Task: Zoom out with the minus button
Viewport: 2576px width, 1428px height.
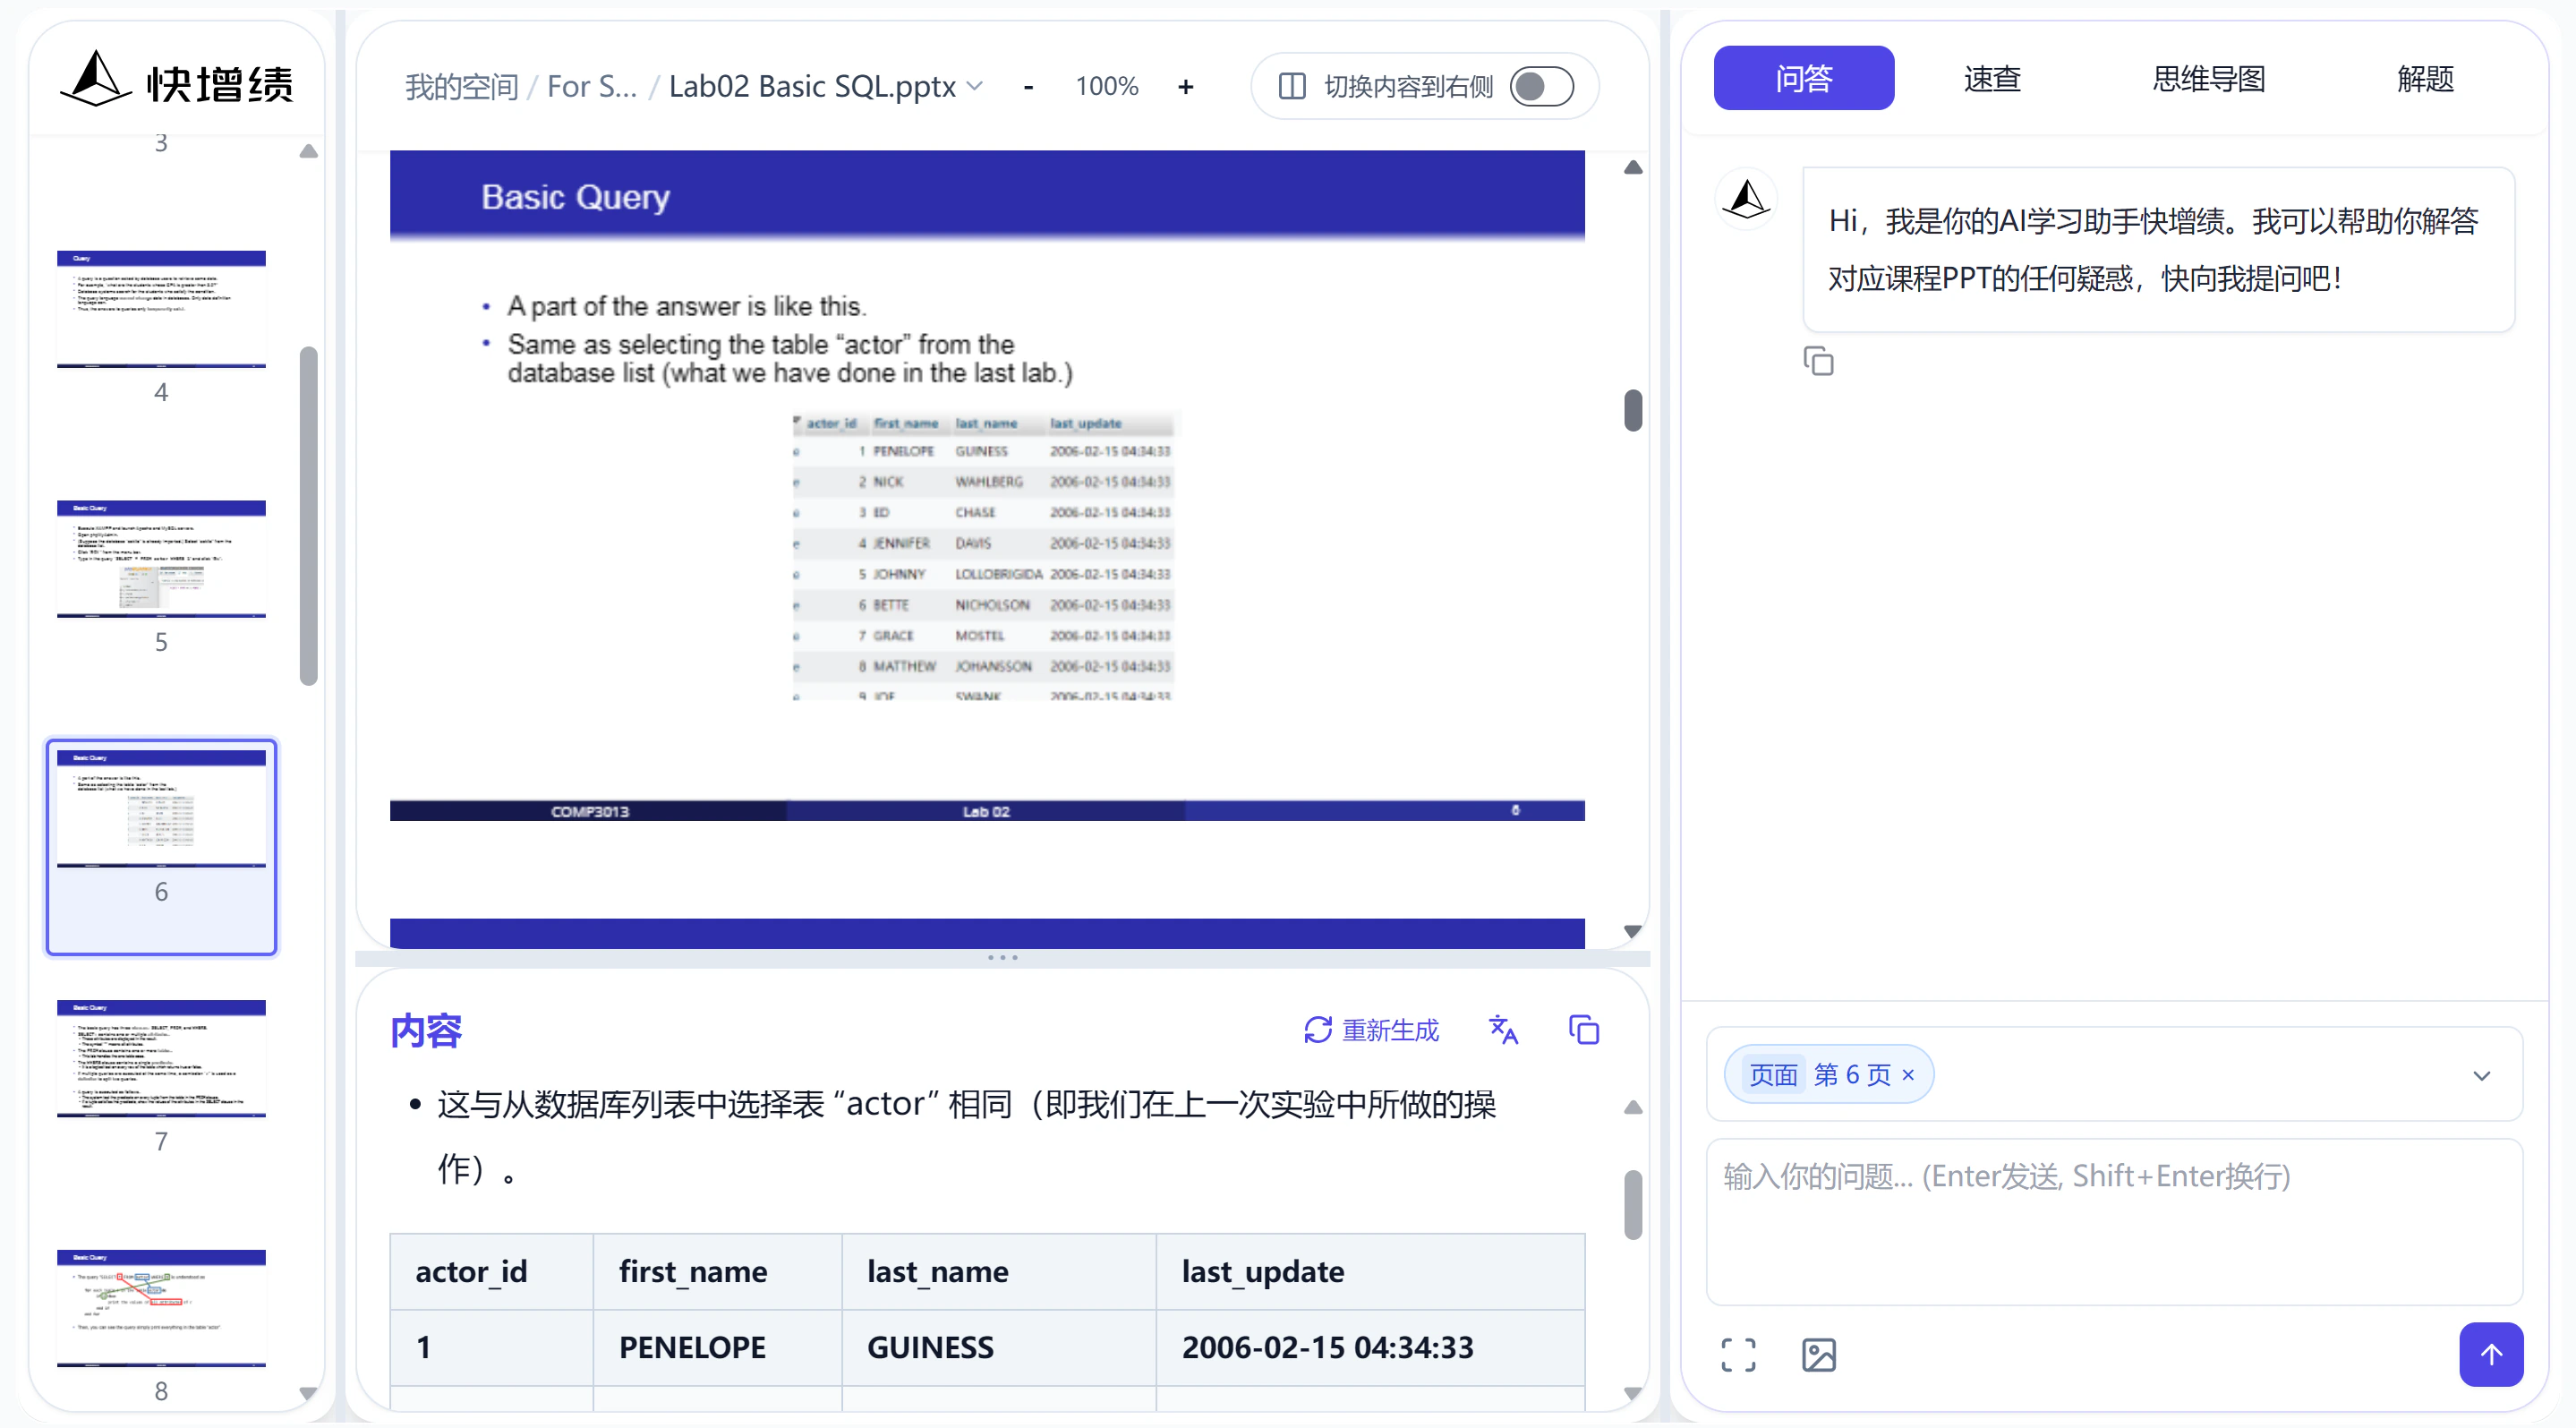Action: (x=1028, y=87)
